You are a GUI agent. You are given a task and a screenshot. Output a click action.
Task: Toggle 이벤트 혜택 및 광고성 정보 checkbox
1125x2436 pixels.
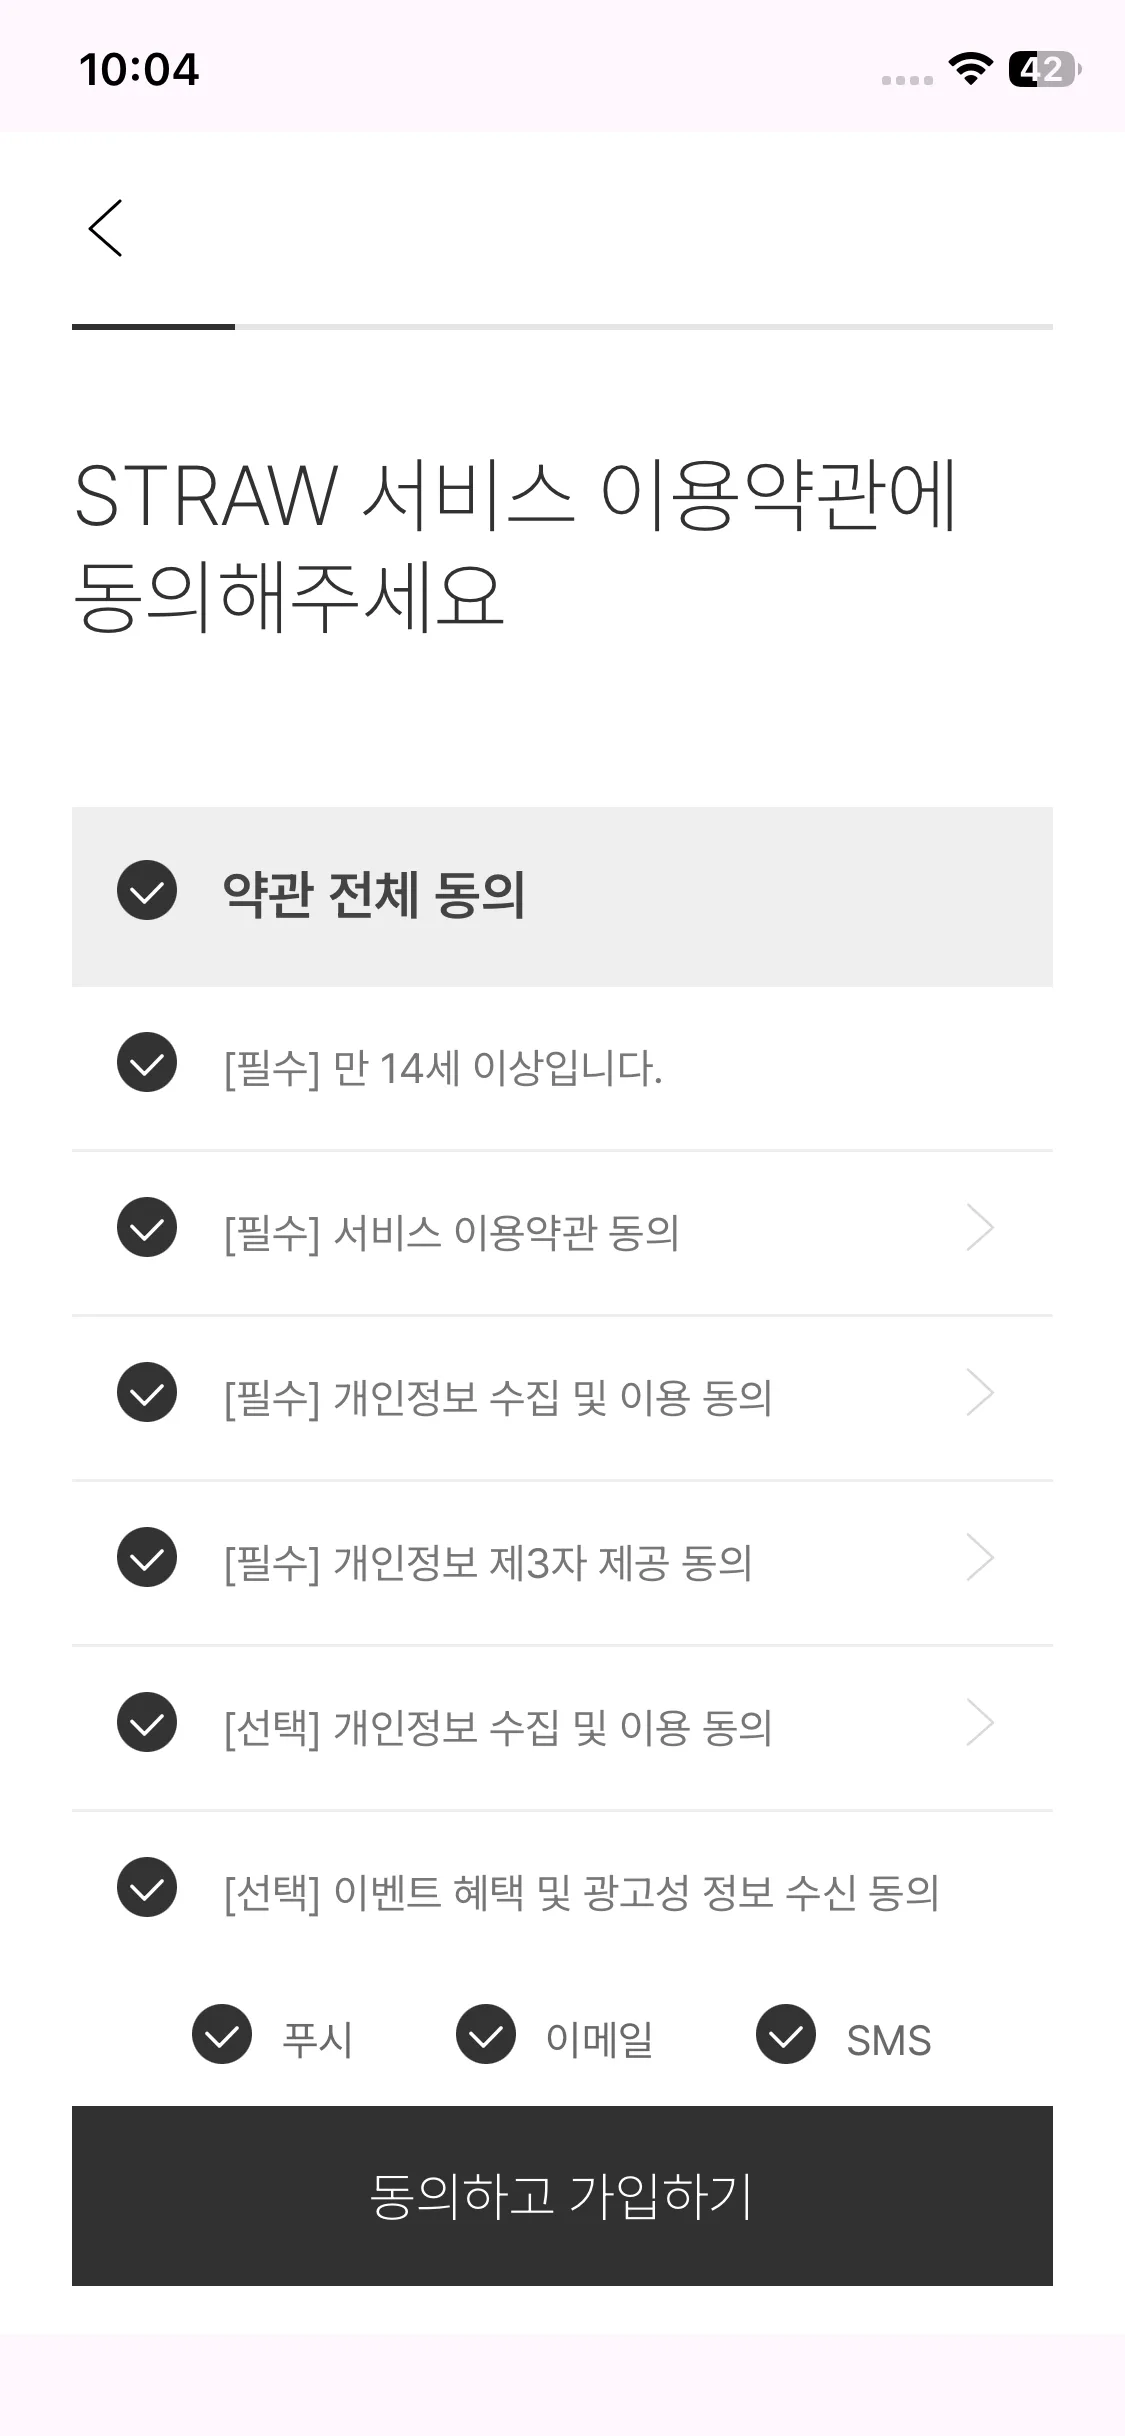pos(147,1887)
